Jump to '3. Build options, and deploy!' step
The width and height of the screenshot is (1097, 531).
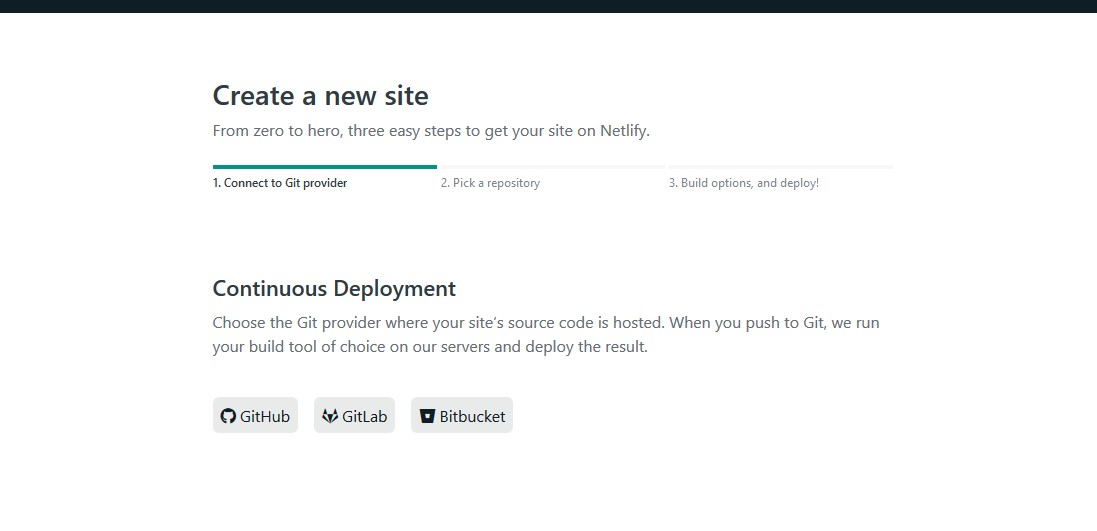point(743,183)
